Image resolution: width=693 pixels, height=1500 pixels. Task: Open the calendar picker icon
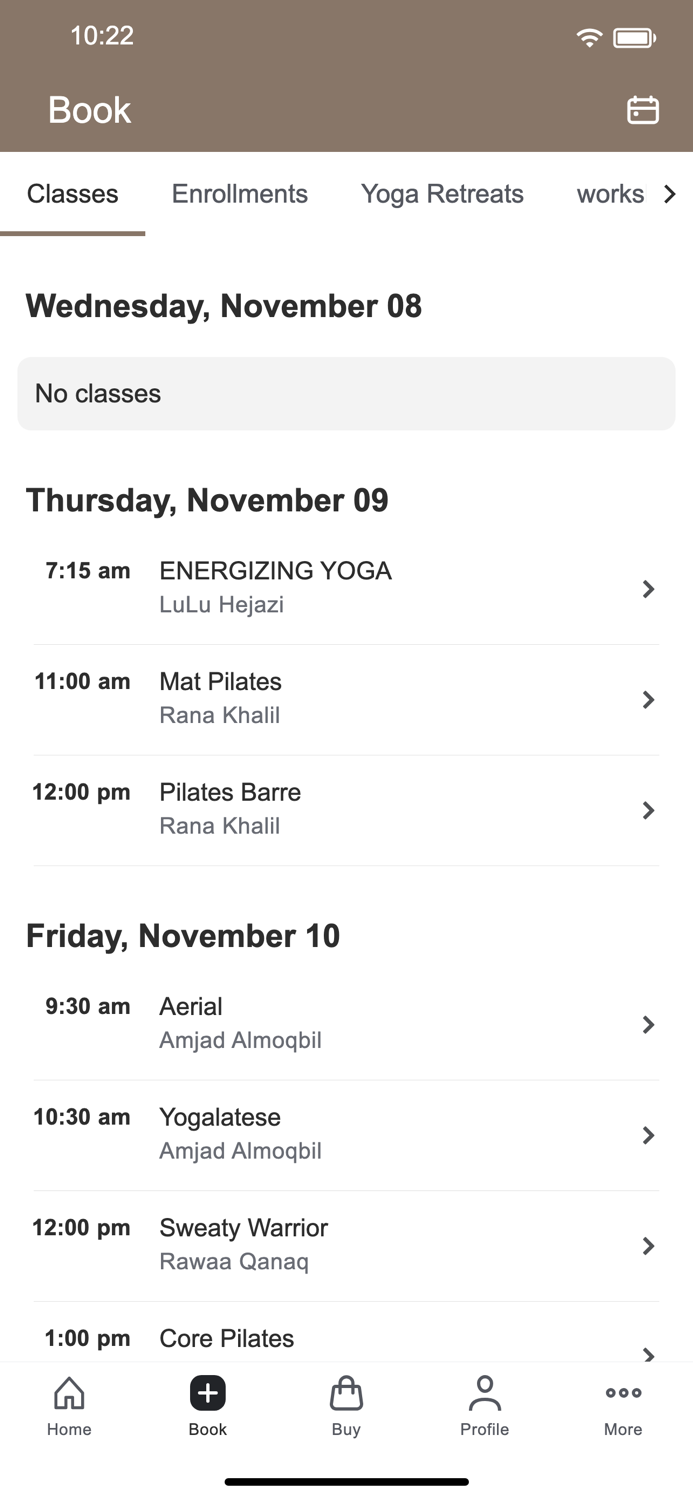point(643,110)
